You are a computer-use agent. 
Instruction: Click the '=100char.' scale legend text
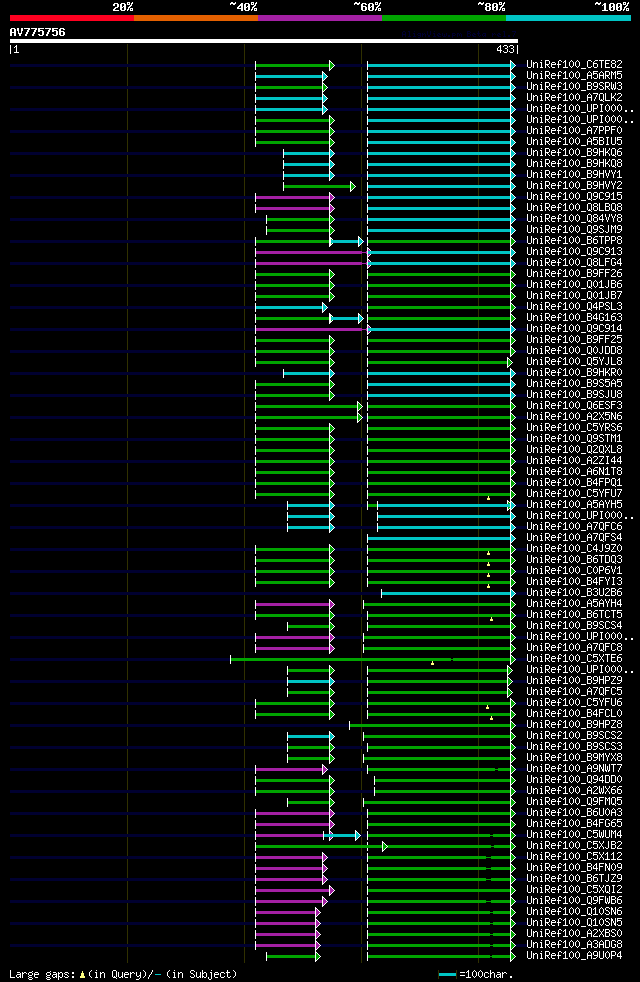click(486, 974)
